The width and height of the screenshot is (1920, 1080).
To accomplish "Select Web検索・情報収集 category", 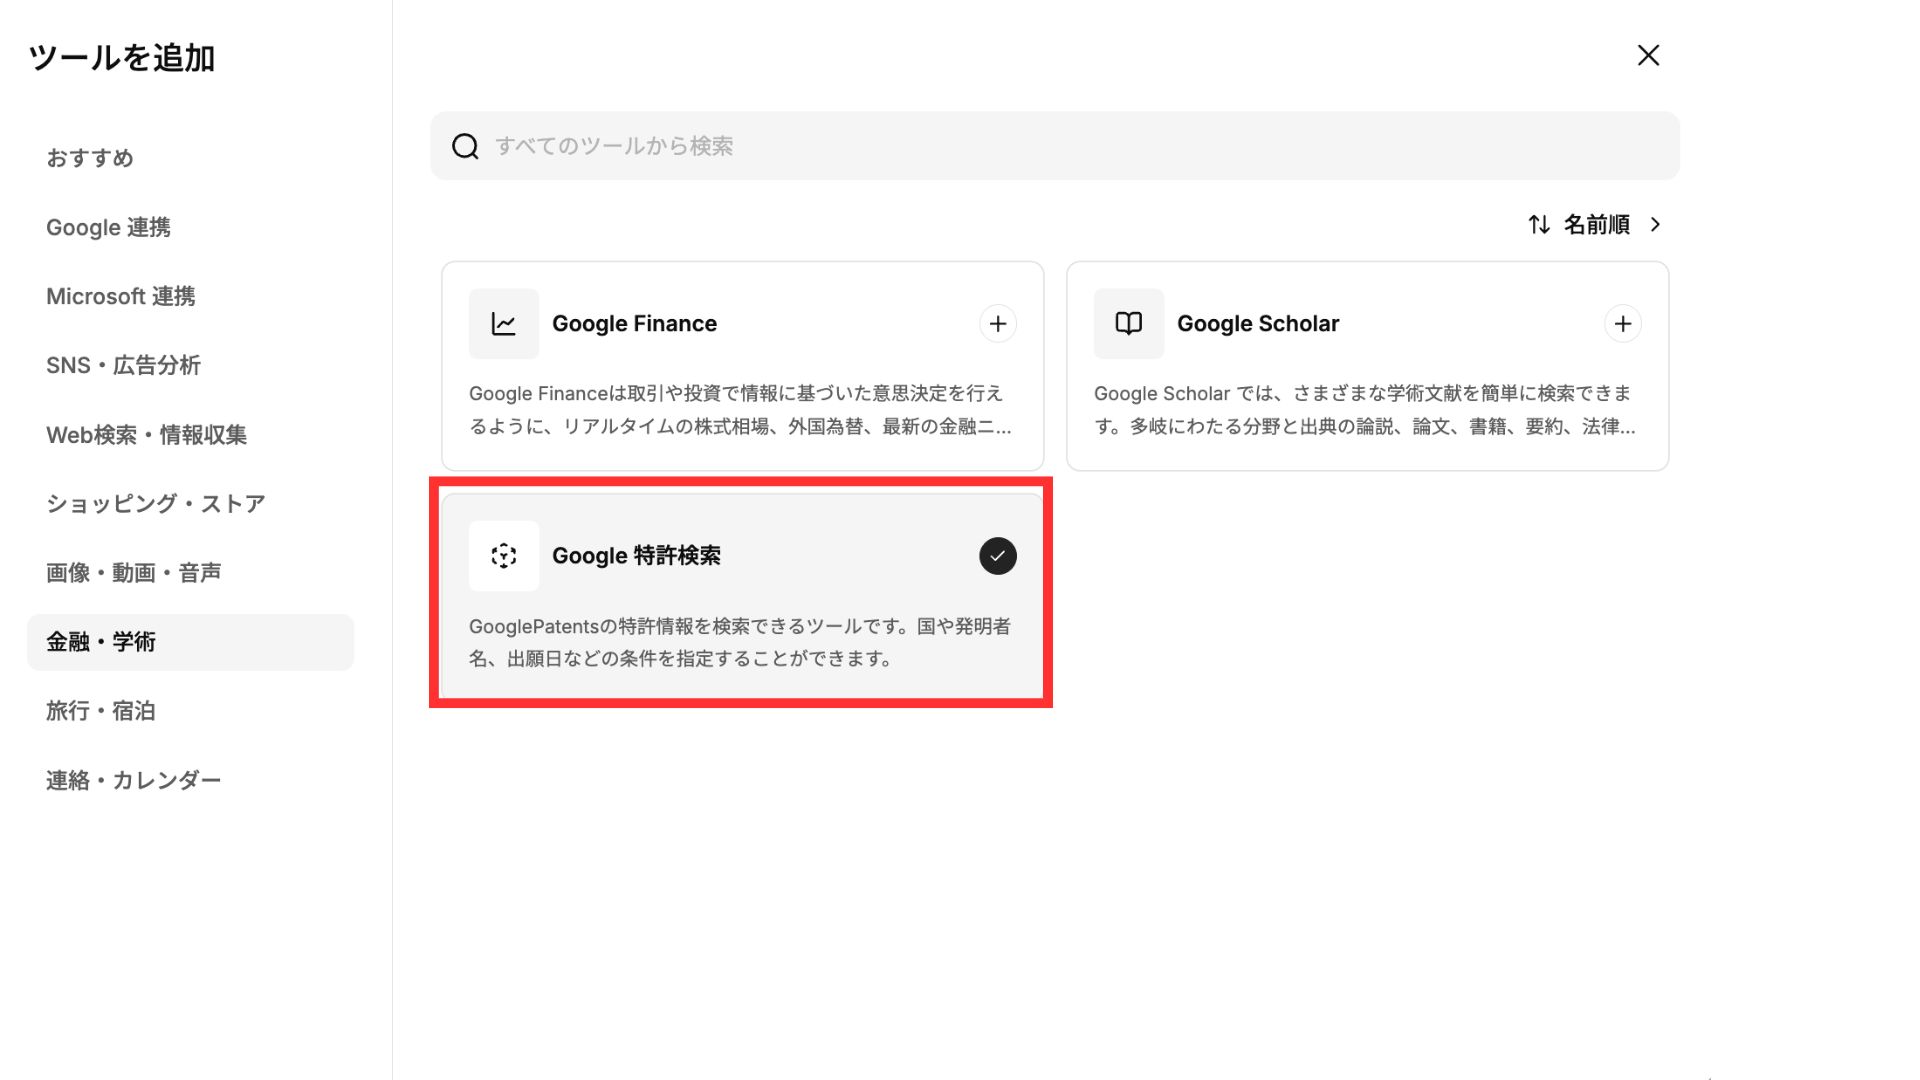I will click(x=146, y=435).
